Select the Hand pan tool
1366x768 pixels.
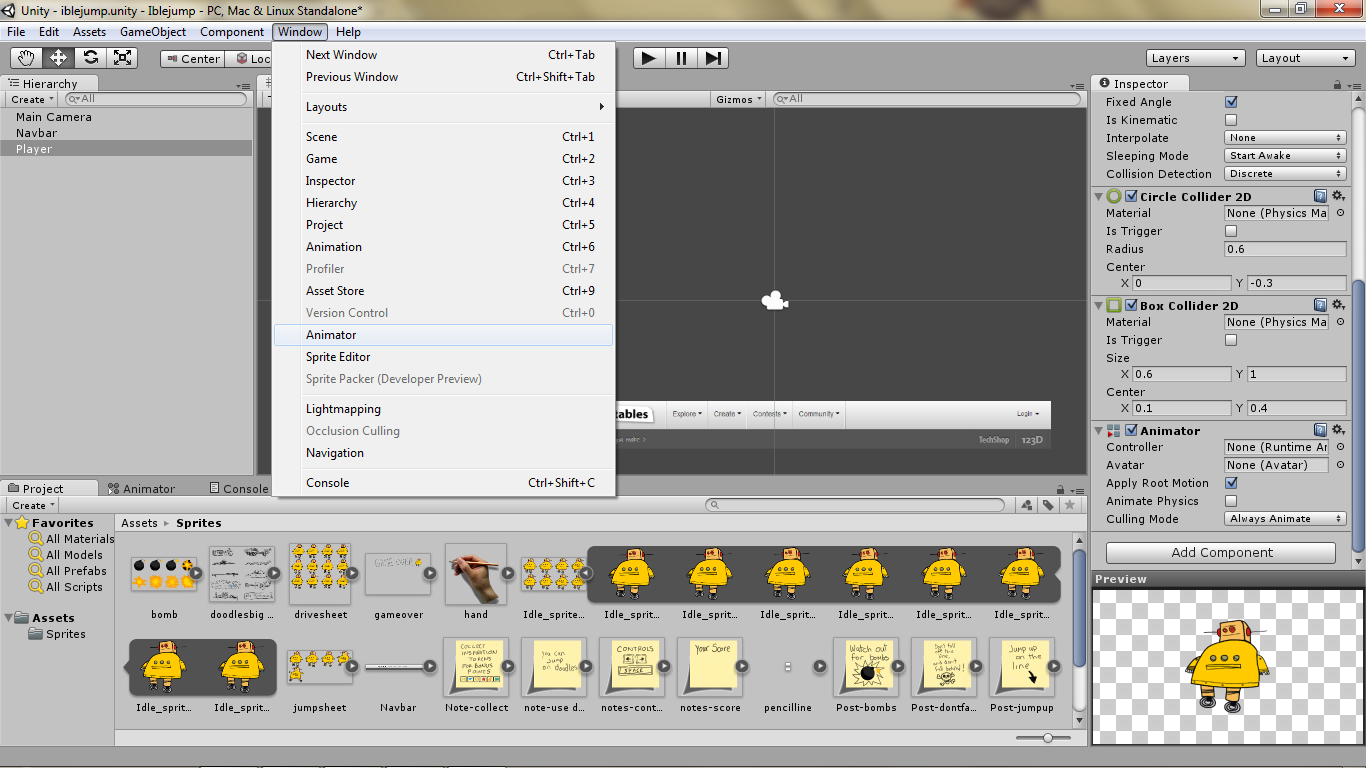(x=25, y=57)
